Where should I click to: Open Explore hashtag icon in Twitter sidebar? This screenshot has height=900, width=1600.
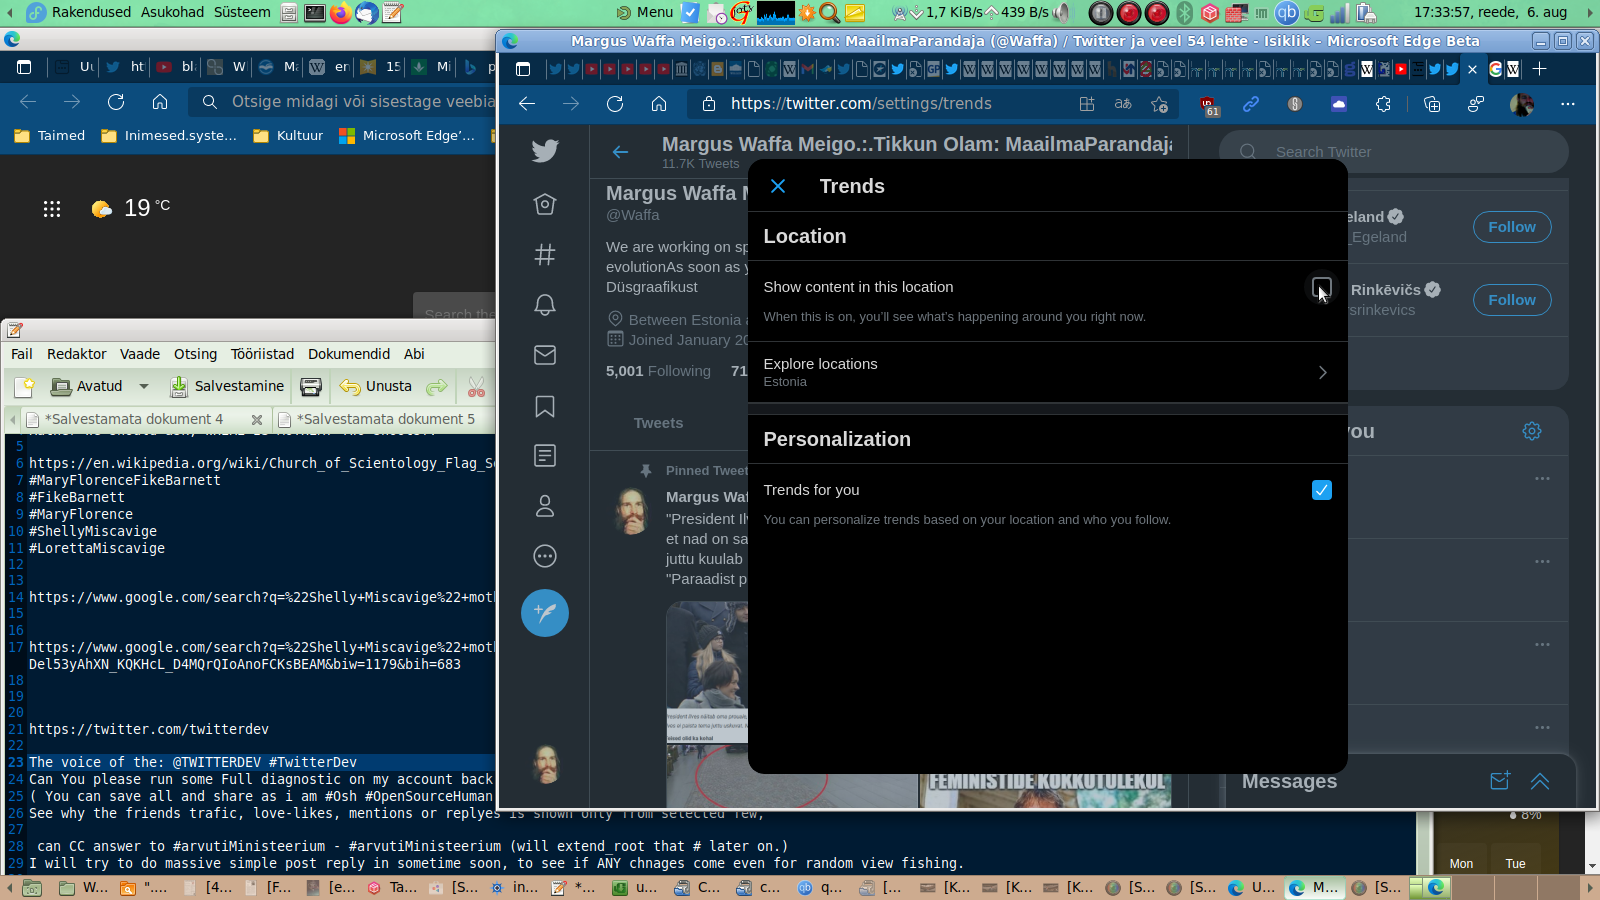[545, 254]
